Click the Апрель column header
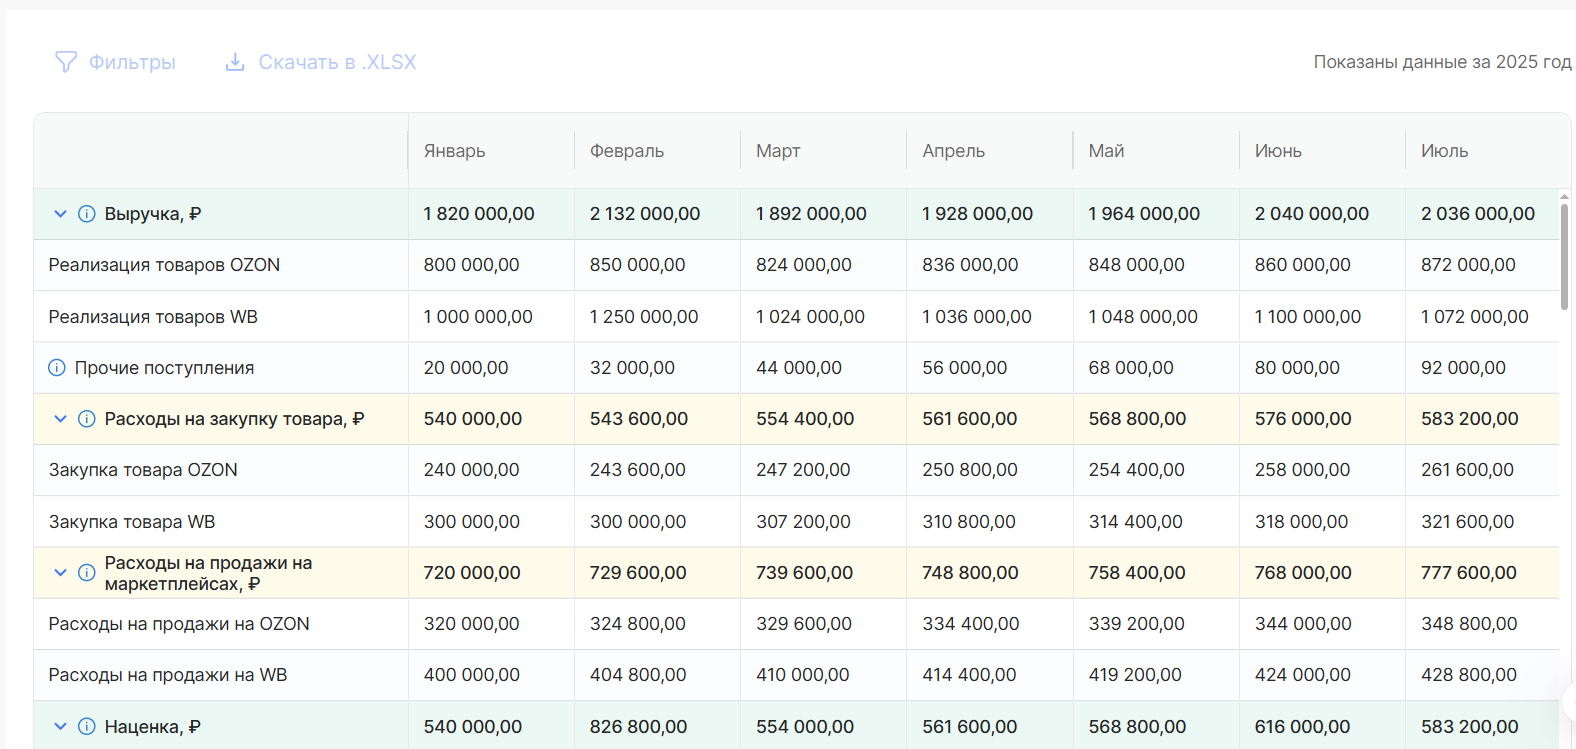 coord(953,151)
